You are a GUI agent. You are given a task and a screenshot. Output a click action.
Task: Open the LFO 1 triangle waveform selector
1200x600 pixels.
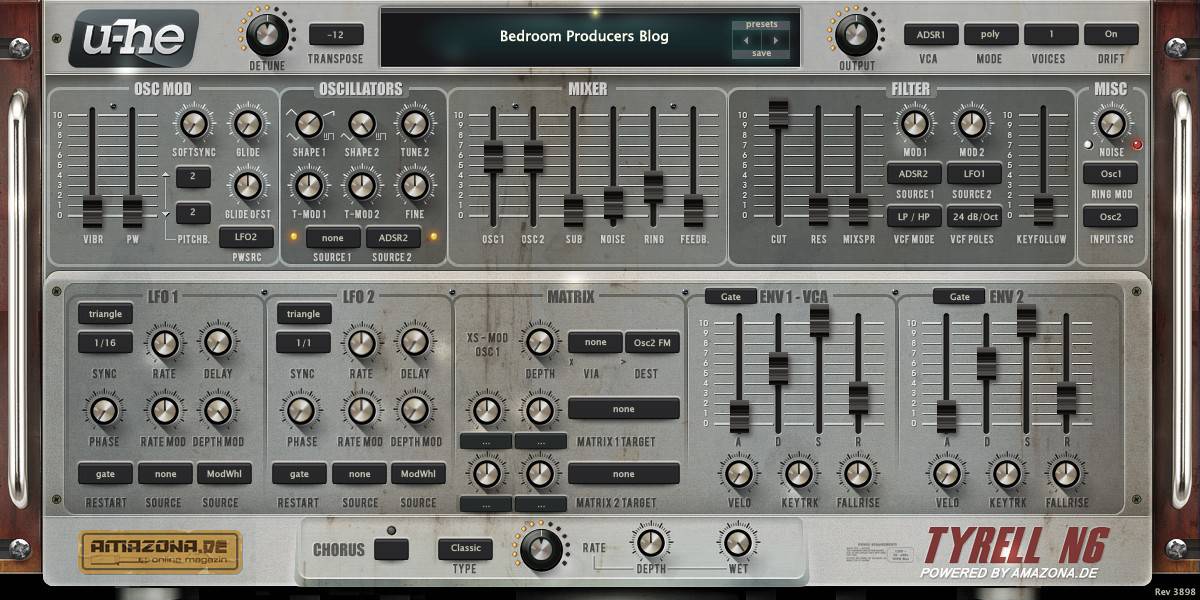pyautogui.click(x=105, y=314)
